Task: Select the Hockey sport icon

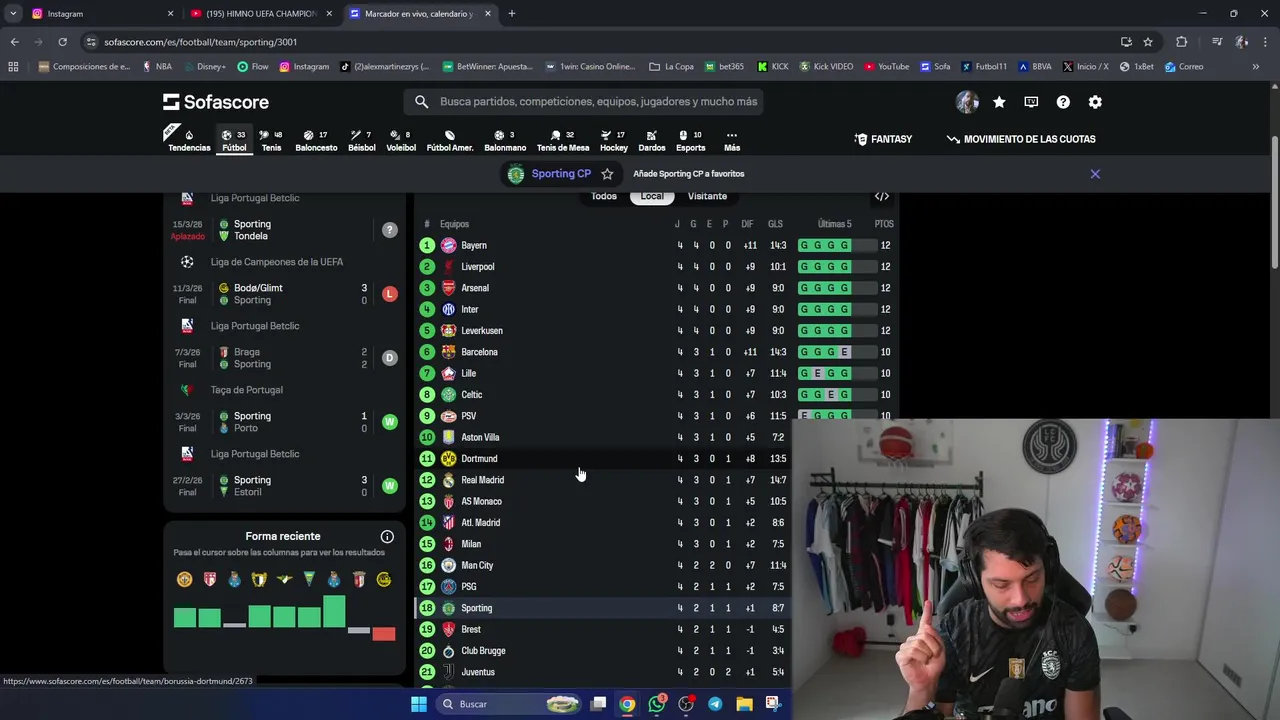Action: [x=614, y=140]
